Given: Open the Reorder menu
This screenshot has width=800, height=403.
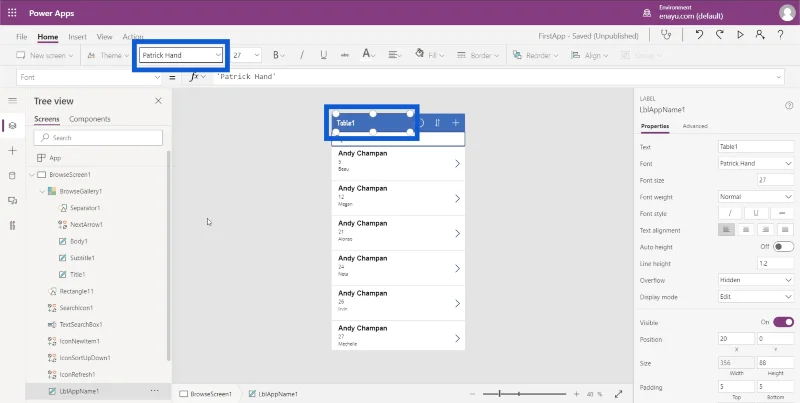Looking at the screenshot, I should (x=535, y=55).
